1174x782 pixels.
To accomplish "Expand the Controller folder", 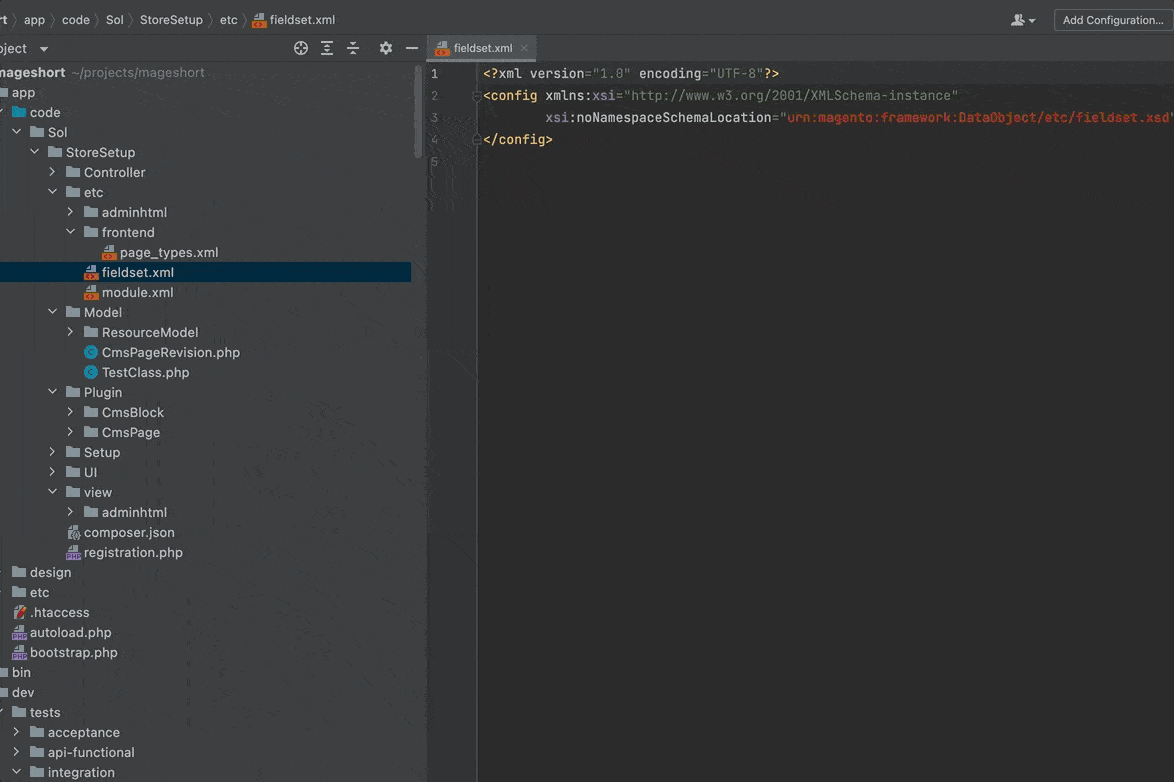I will (53, 172).
